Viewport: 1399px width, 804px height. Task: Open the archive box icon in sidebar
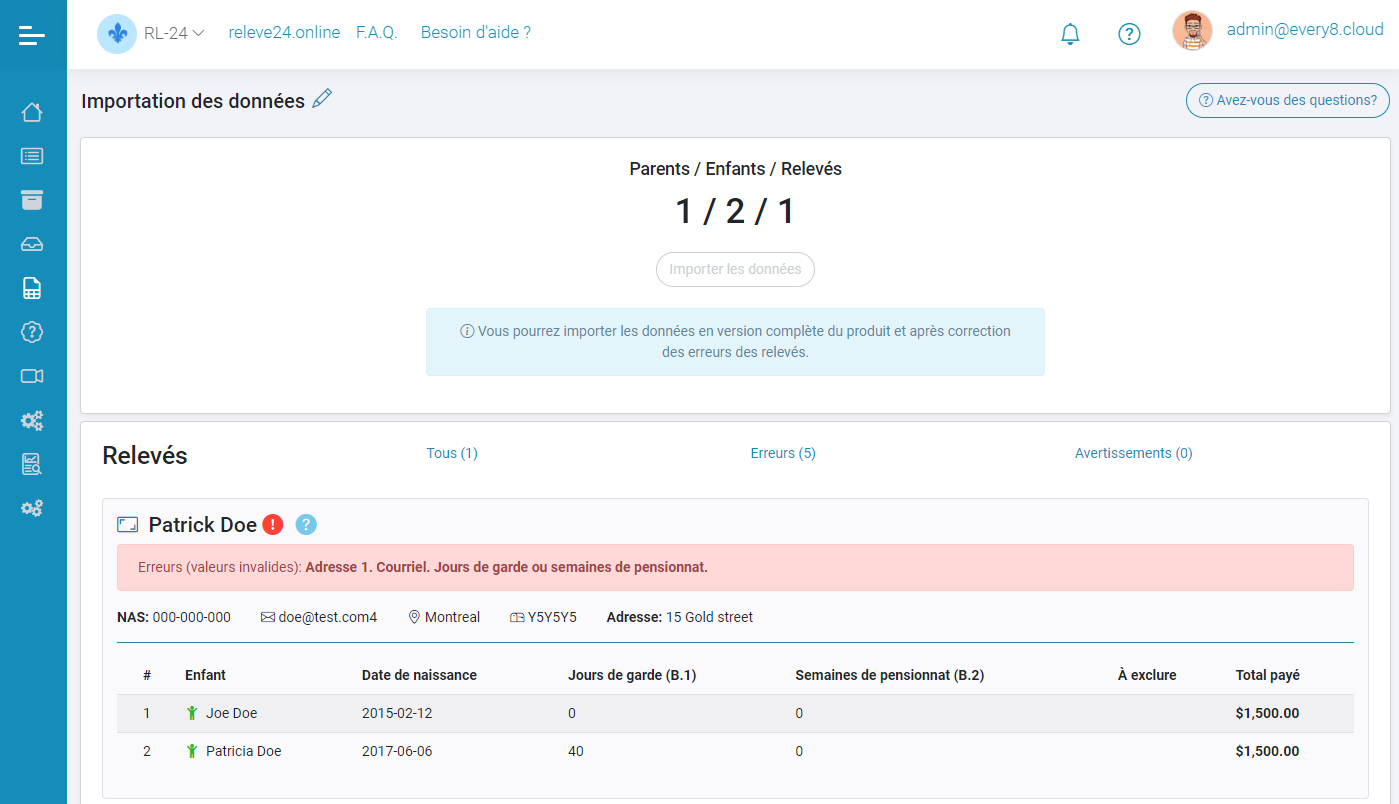click(x=32, y=200)
